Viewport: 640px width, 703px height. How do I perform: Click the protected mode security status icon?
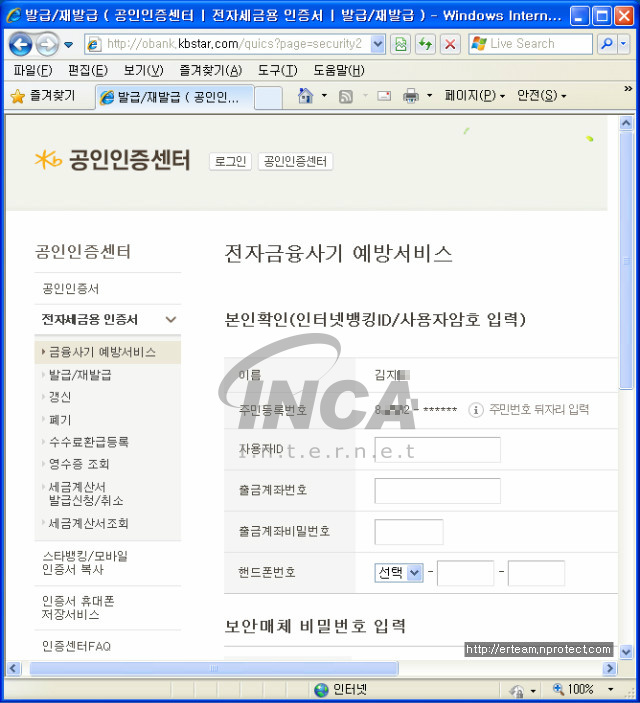point(516,690)
